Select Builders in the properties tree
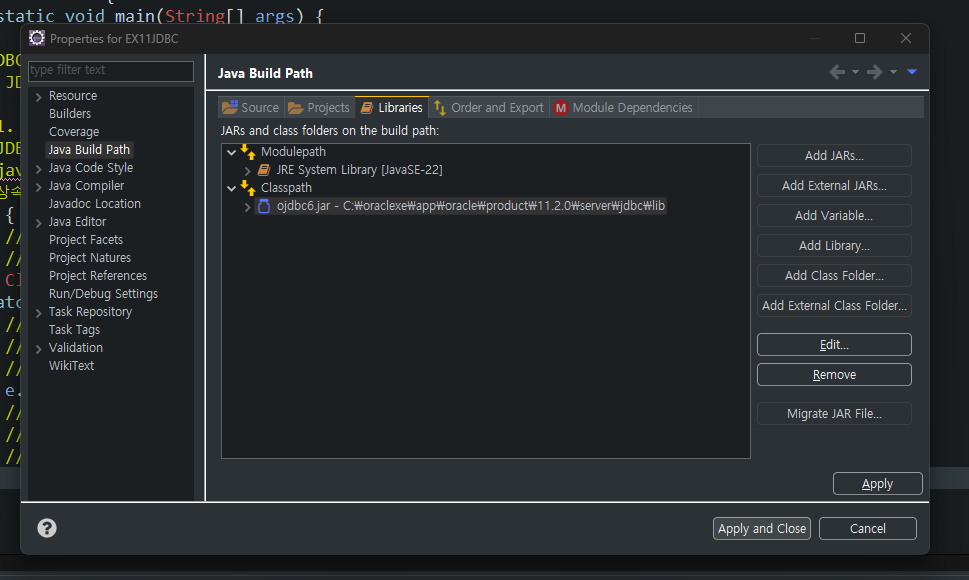 pyautogui.click(x=70, y=114)
